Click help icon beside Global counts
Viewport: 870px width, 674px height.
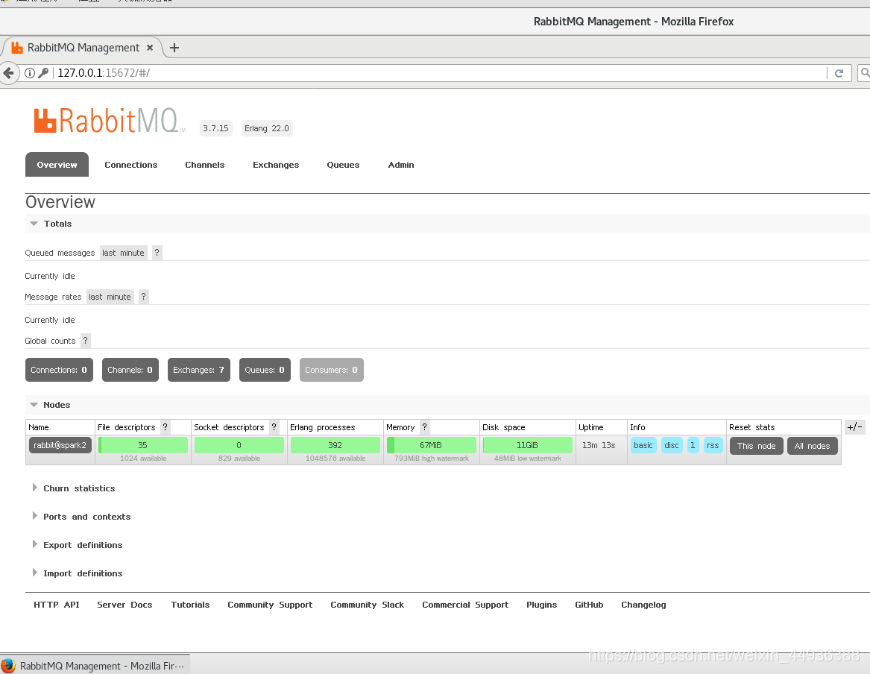coord(85,341)
